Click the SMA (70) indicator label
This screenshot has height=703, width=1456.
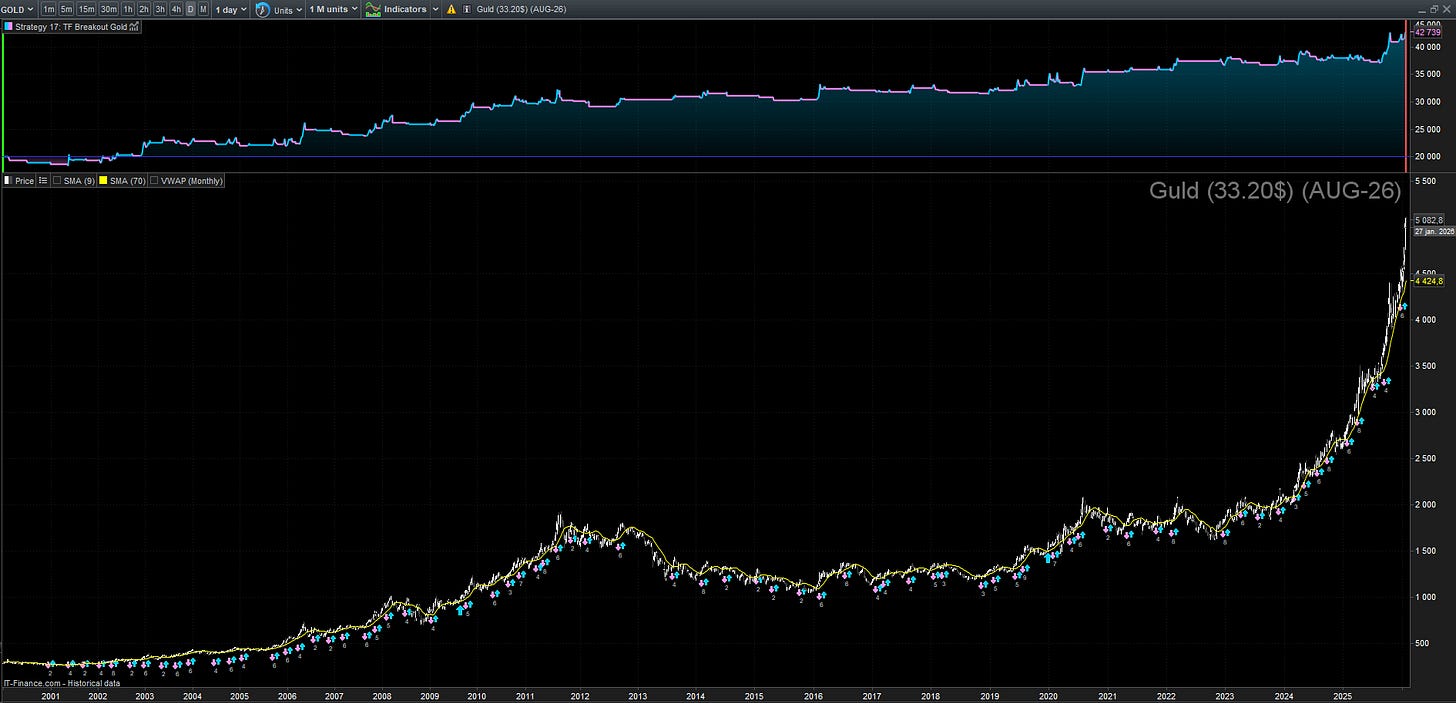[x=128, y=181]
